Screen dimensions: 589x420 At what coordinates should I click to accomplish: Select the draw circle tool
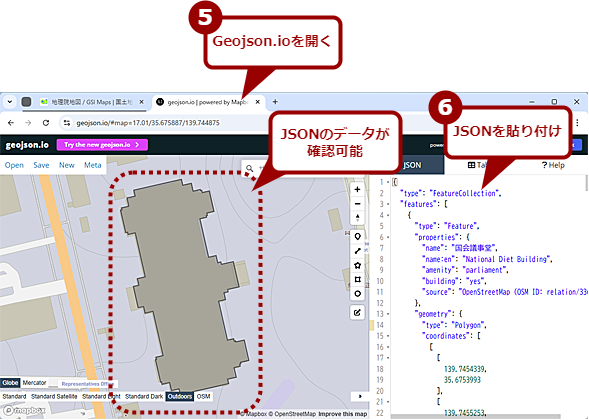(357, 294)
